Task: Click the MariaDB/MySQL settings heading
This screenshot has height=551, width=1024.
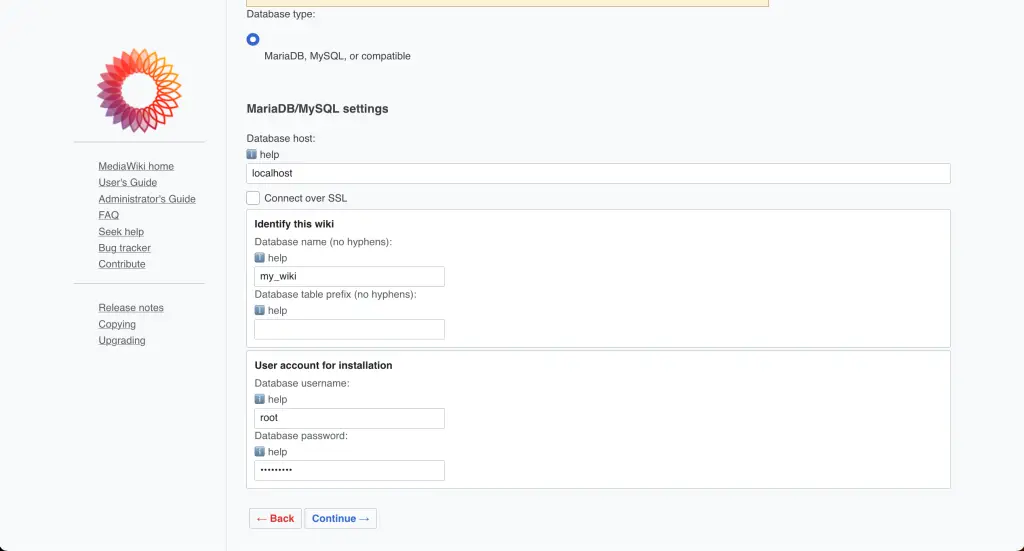Action: point(317,109)
